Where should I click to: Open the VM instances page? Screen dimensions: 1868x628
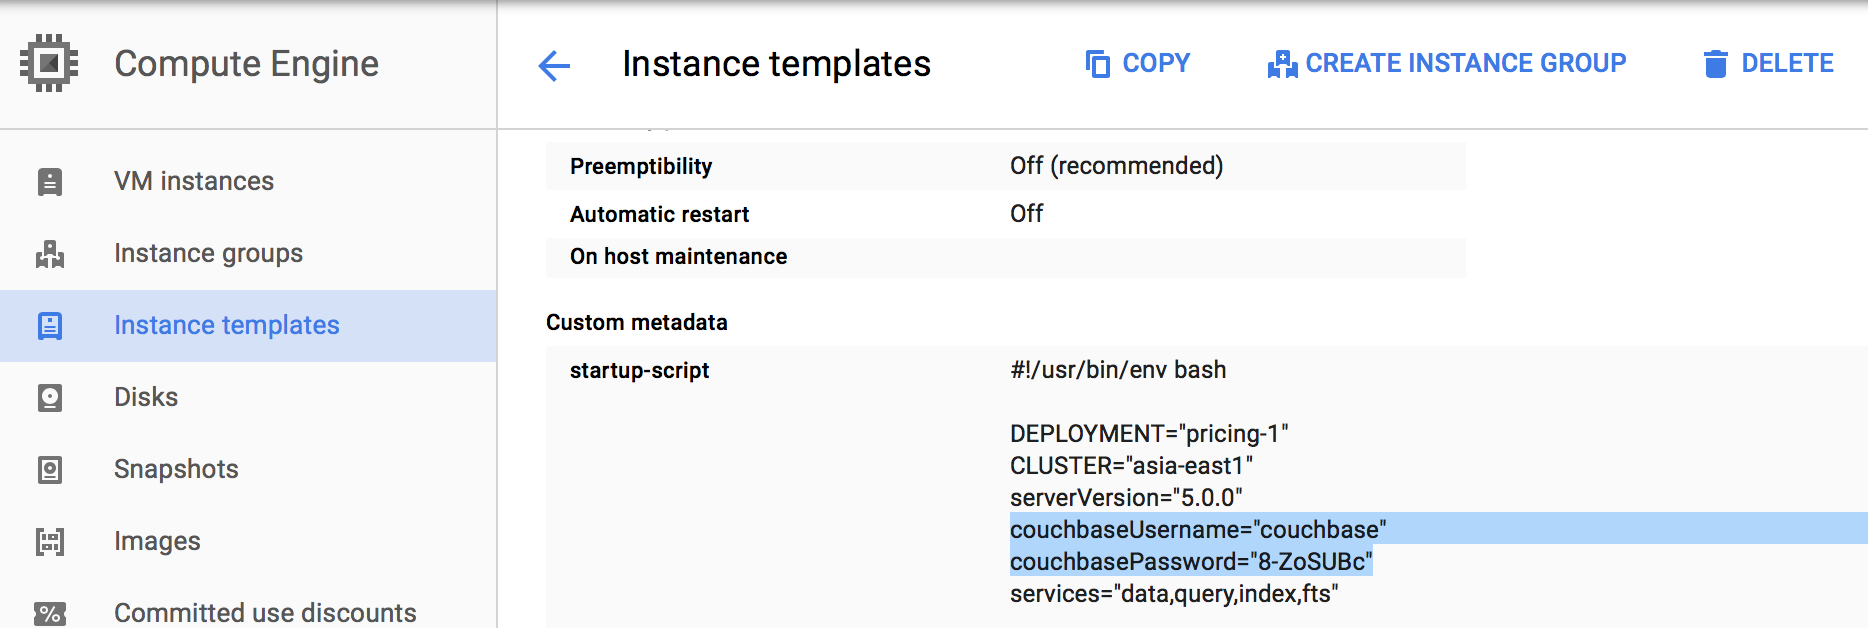tap(193, 181)
